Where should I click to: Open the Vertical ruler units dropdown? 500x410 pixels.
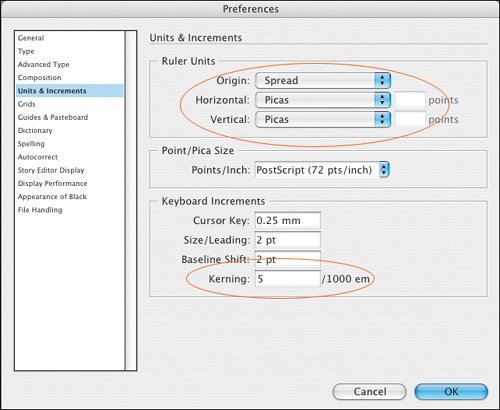pos(323,119)
